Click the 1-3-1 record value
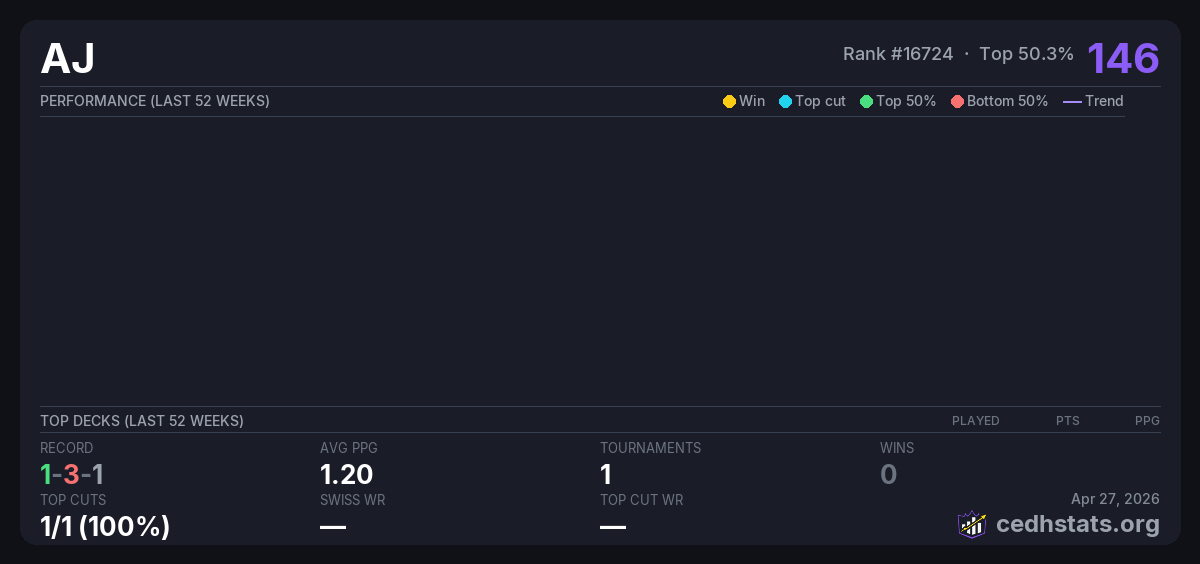This screenshot has height=564, width=1200. pos(72,474)
